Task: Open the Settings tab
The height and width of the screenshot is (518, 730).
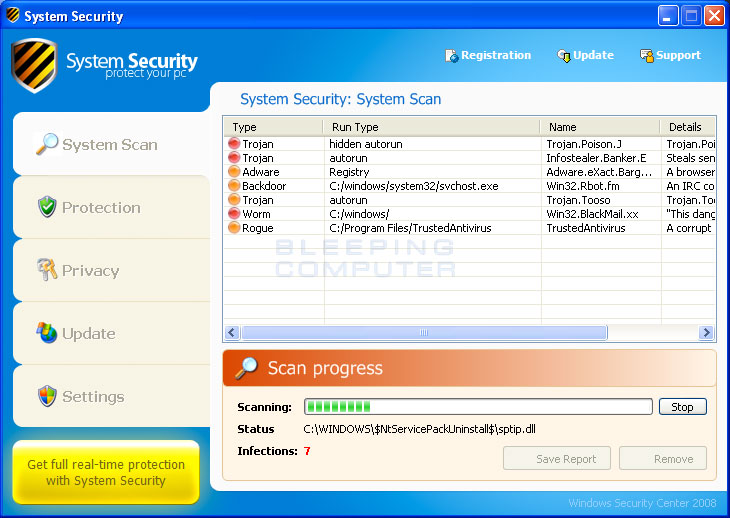Action: [111, 396]
